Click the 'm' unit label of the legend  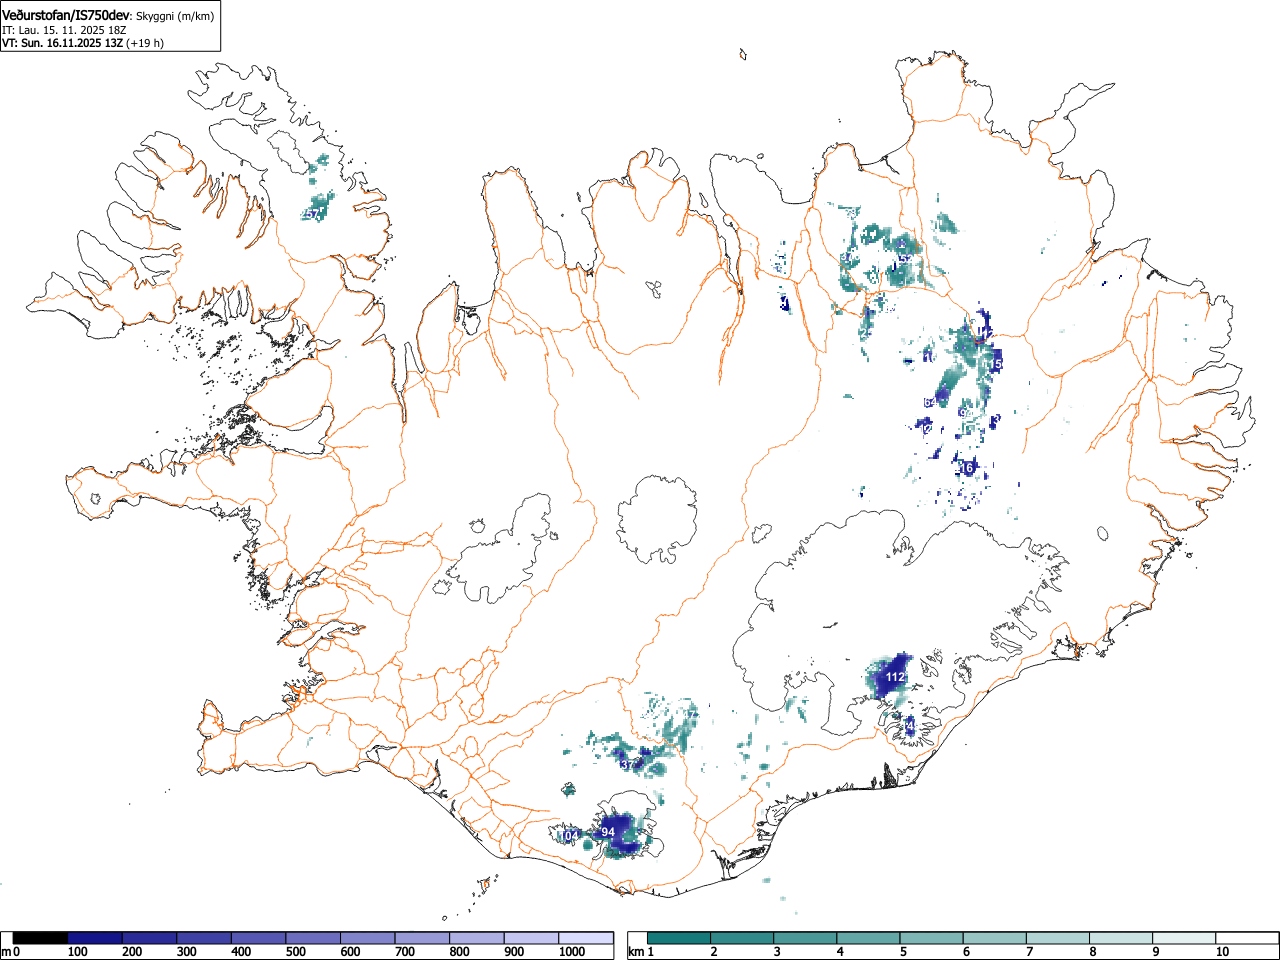(6, 952)
